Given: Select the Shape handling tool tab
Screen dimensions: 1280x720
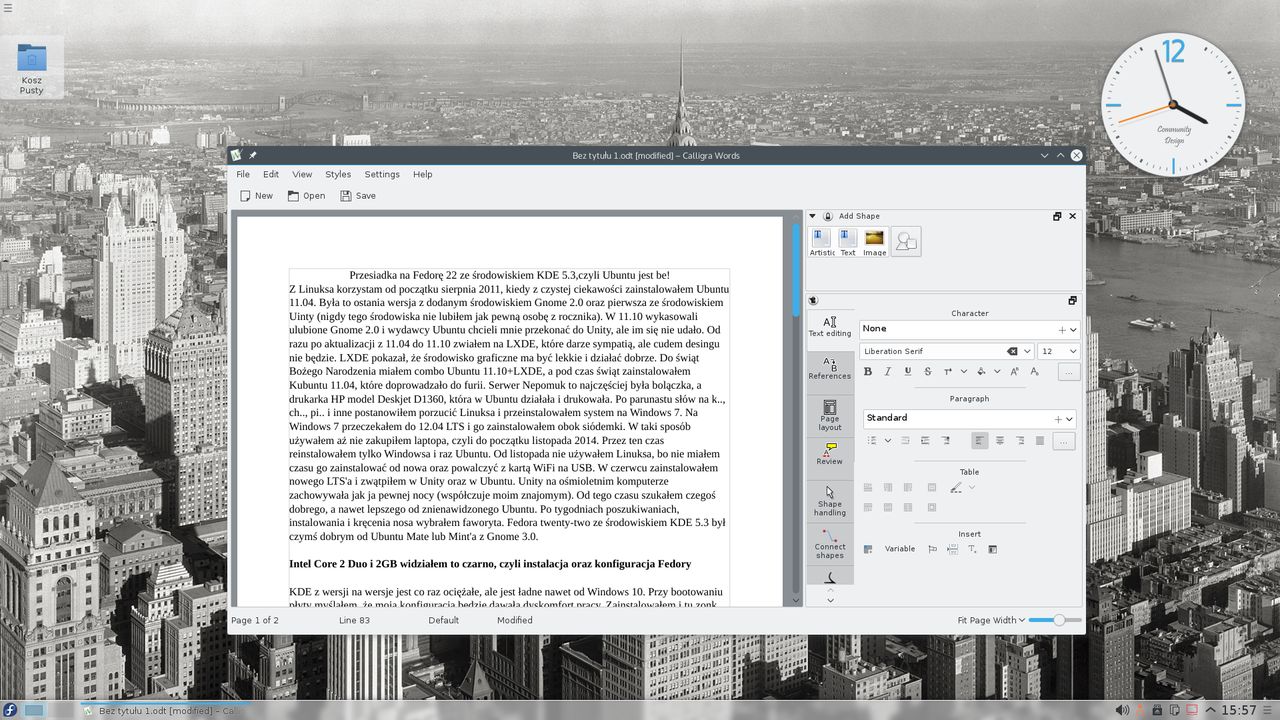Looking at the screenshot, I should coord(830,501).
